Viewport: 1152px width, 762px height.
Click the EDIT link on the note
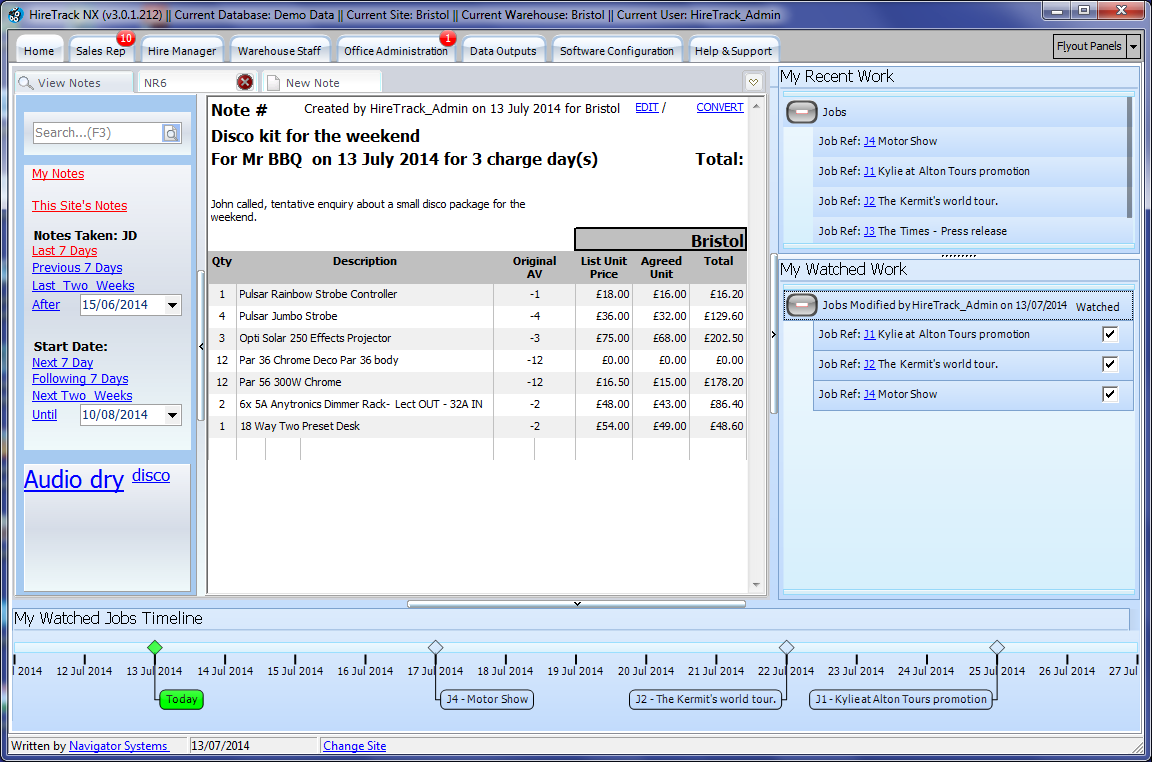[646, 108]
